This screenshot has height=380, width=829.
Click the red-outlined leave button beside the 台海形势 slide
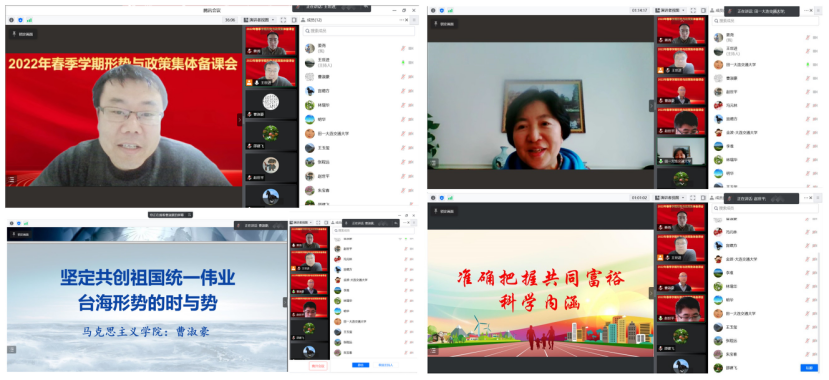(x=318, y=365)
